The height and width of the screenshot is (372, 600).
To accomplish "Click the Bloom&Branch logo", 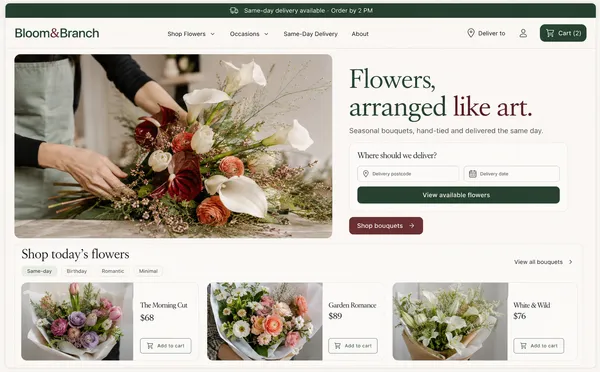I will pos(57,33).
